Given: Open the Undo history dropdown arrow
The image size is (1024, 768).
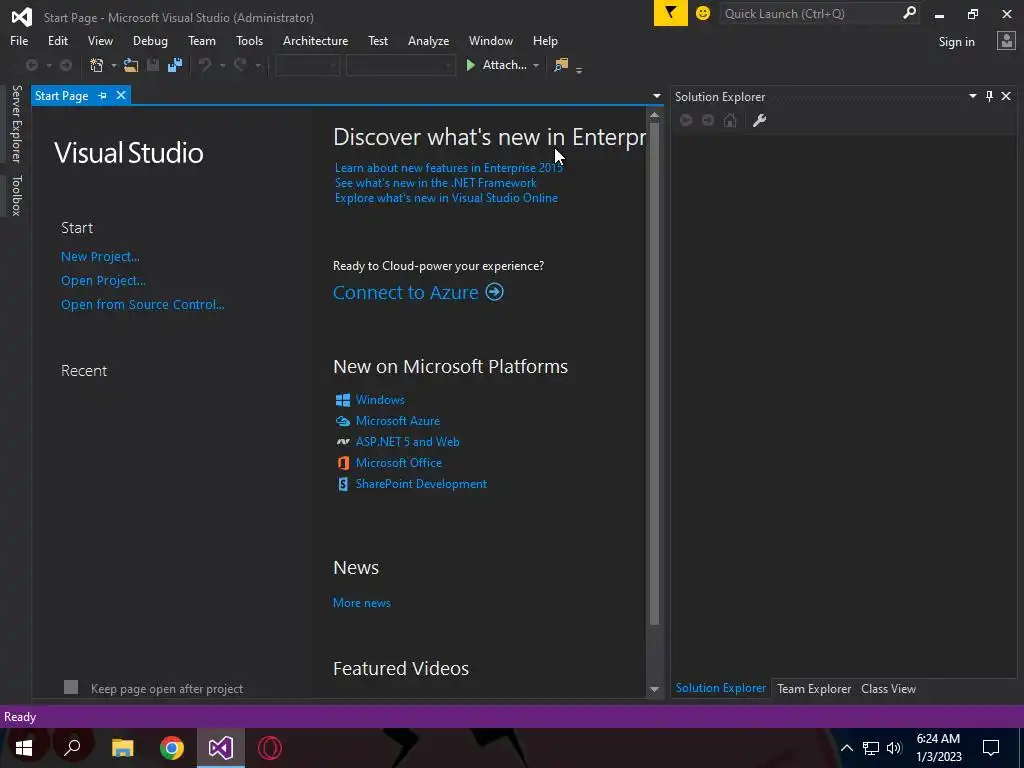Looking at the screenshot, I should tap(222, 65).
